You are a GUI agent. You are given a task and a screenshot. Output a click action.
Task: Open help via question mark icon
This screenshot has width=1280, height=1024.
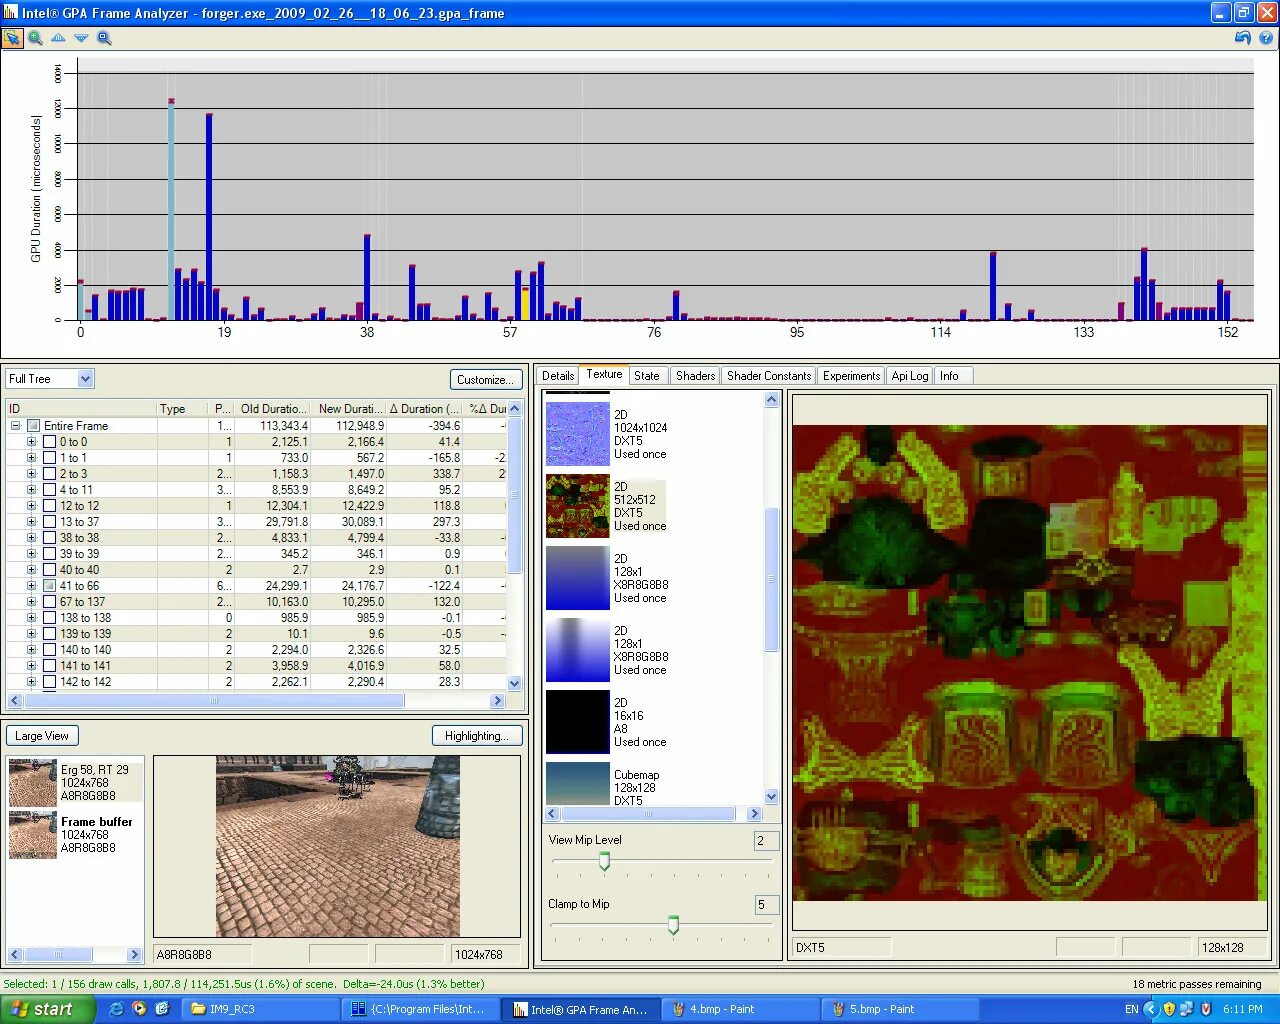tap(1265, 38)
